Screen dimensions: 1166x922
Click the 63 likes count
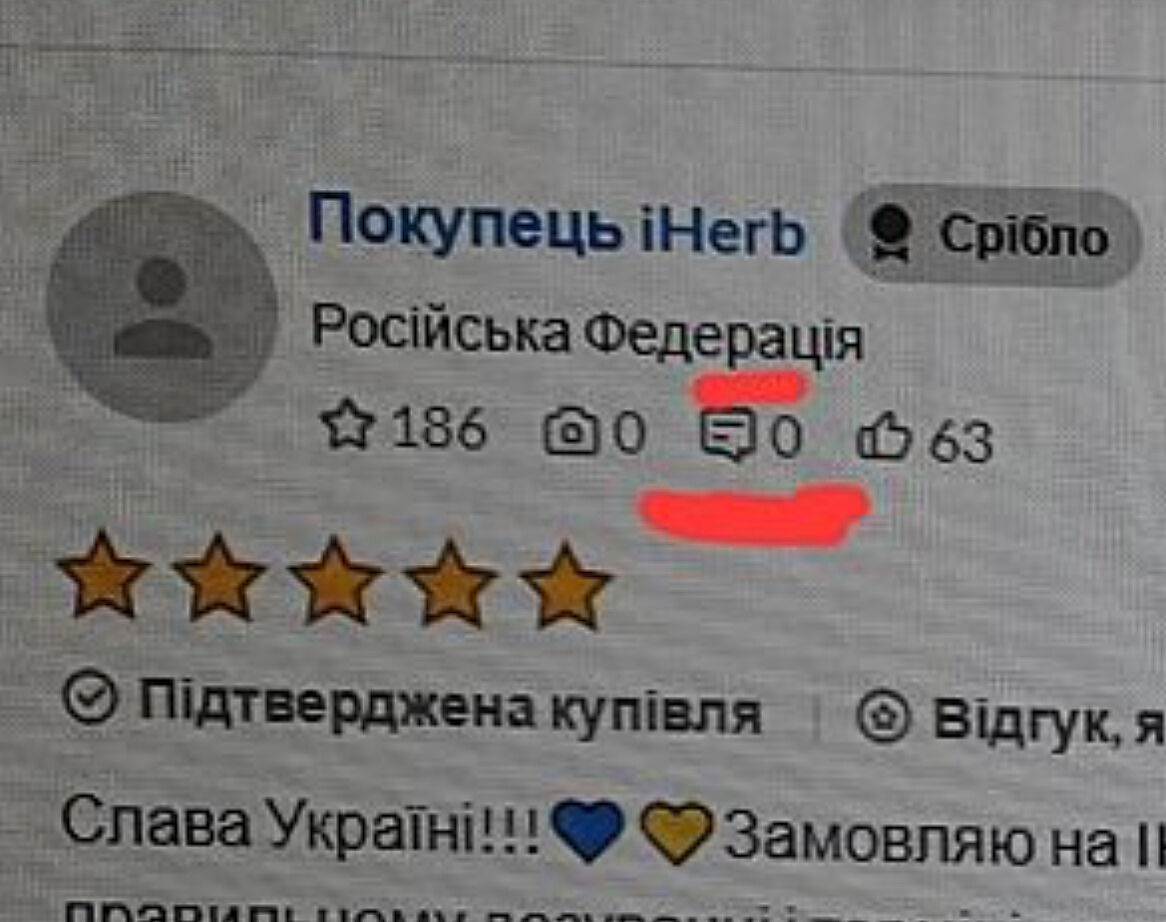(962, 442)
